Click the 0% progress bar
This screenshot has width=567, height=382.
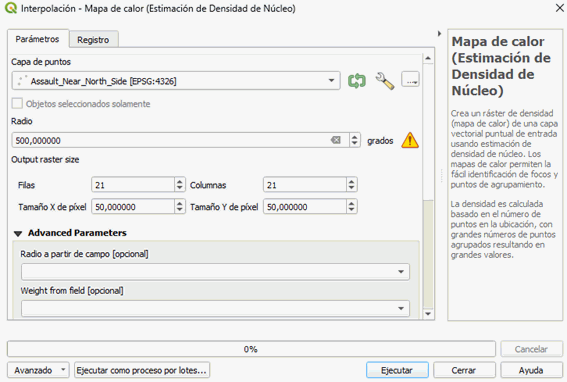(251, 349)
